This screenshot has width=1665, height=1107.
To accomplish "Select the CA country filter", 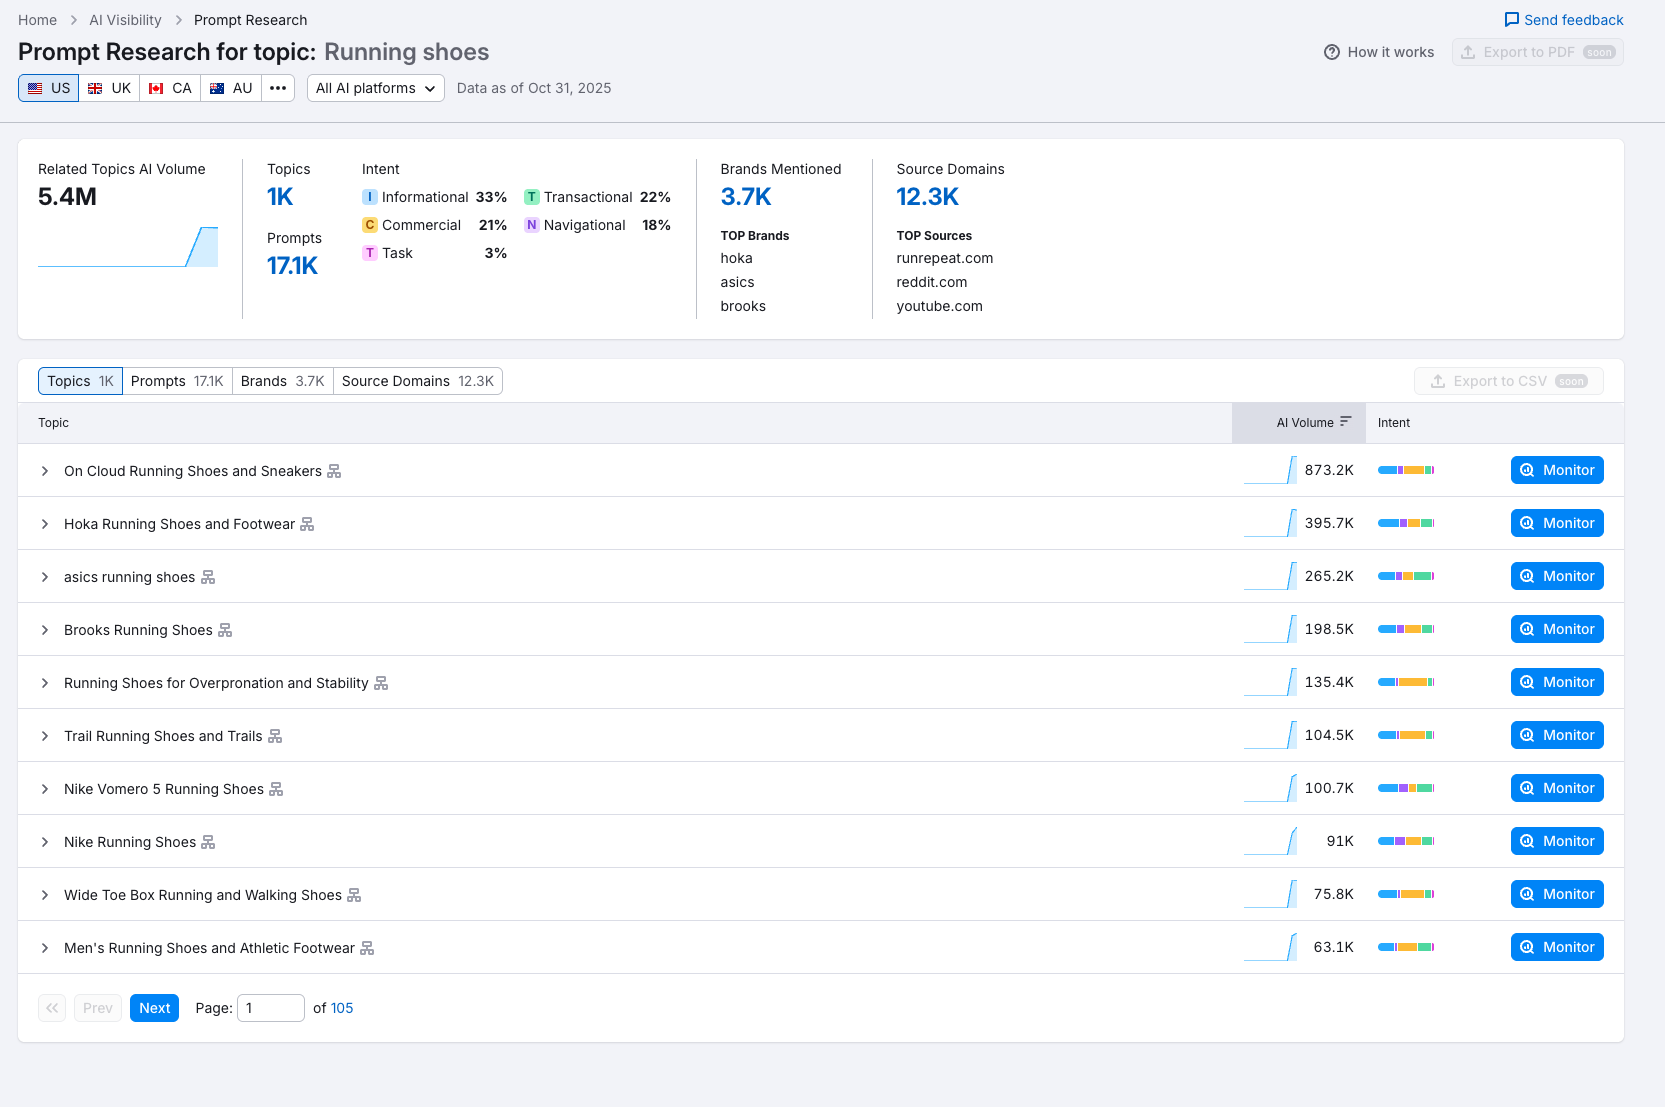I will pos(170,88).
